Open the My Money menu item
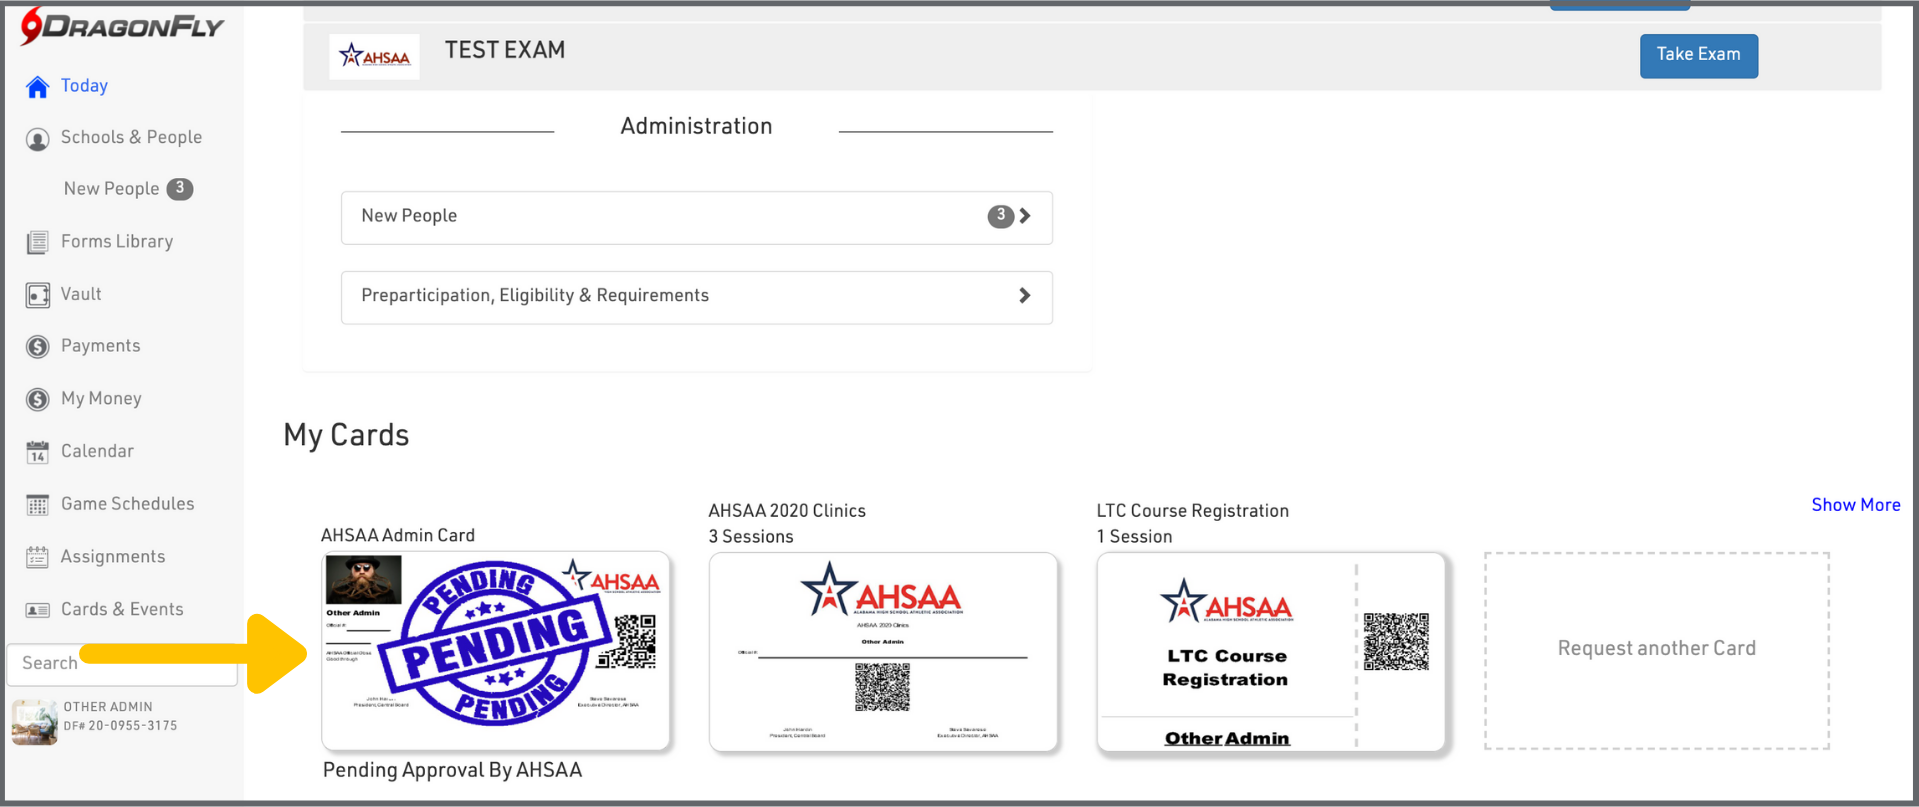Screen dimensions: 1919x807 pos(101,399)
